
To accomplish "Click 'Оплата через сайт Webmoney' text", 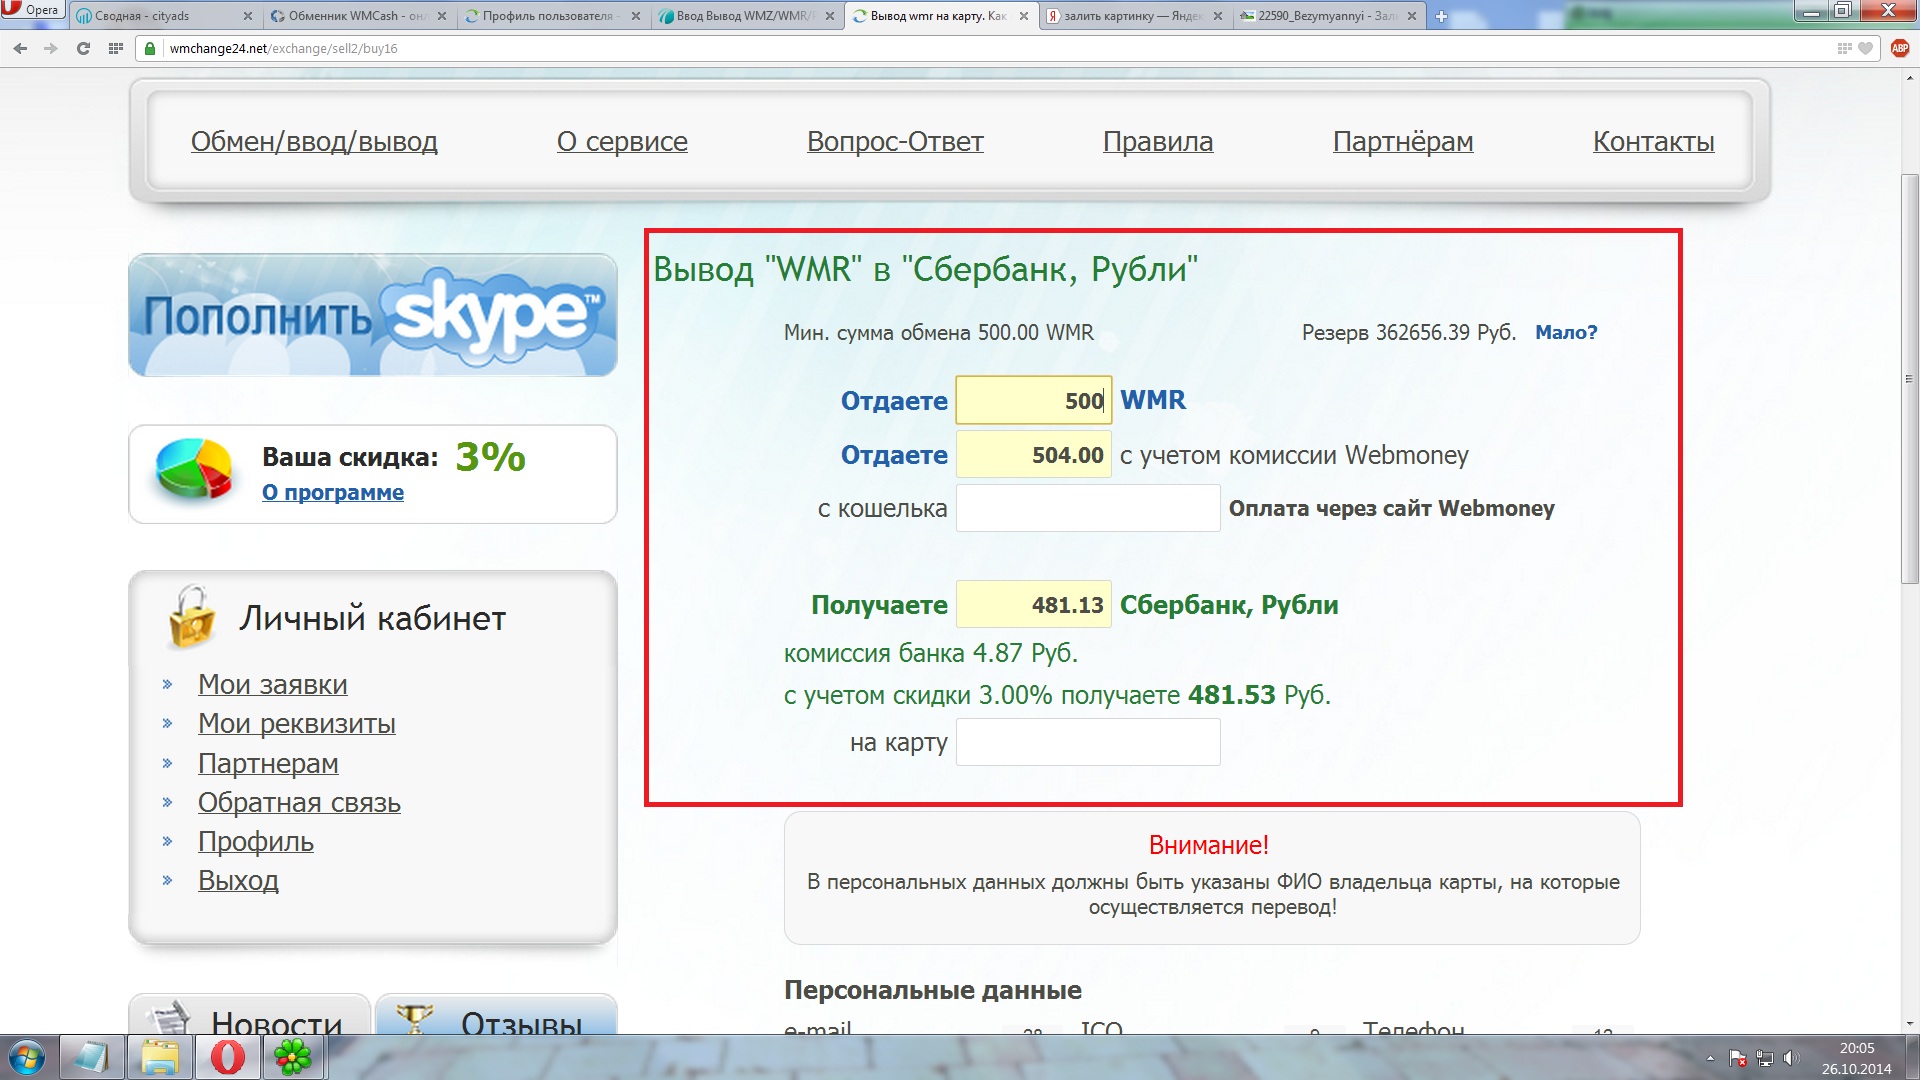I will pyautogui.click(x=1391, y=508).
